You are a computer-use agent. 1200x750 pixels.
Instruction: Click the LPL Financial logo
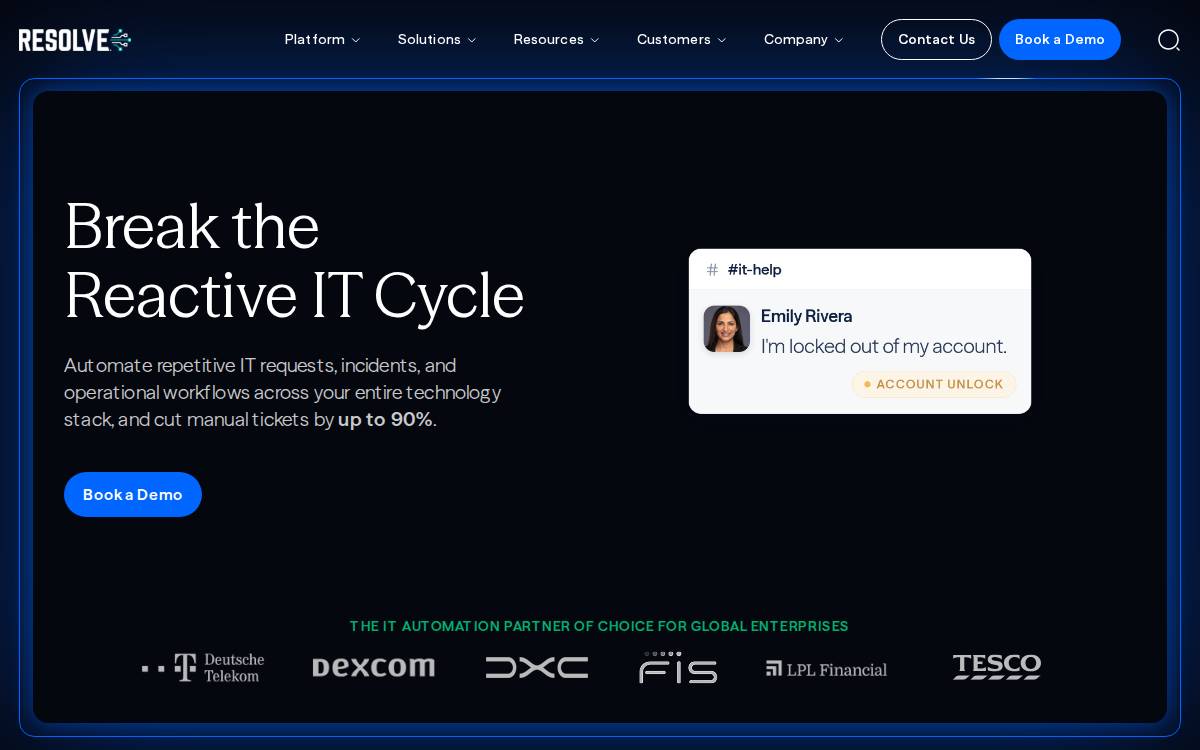827,669
